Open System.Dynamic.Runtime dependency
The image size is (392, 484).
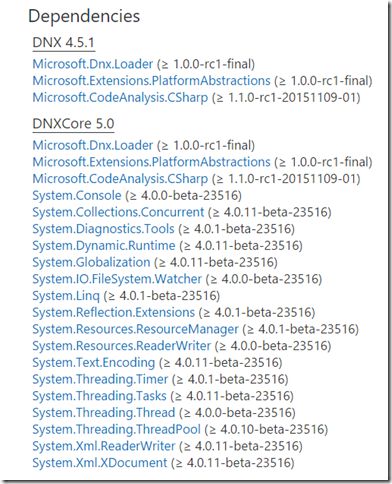click(x=104, y=246)
